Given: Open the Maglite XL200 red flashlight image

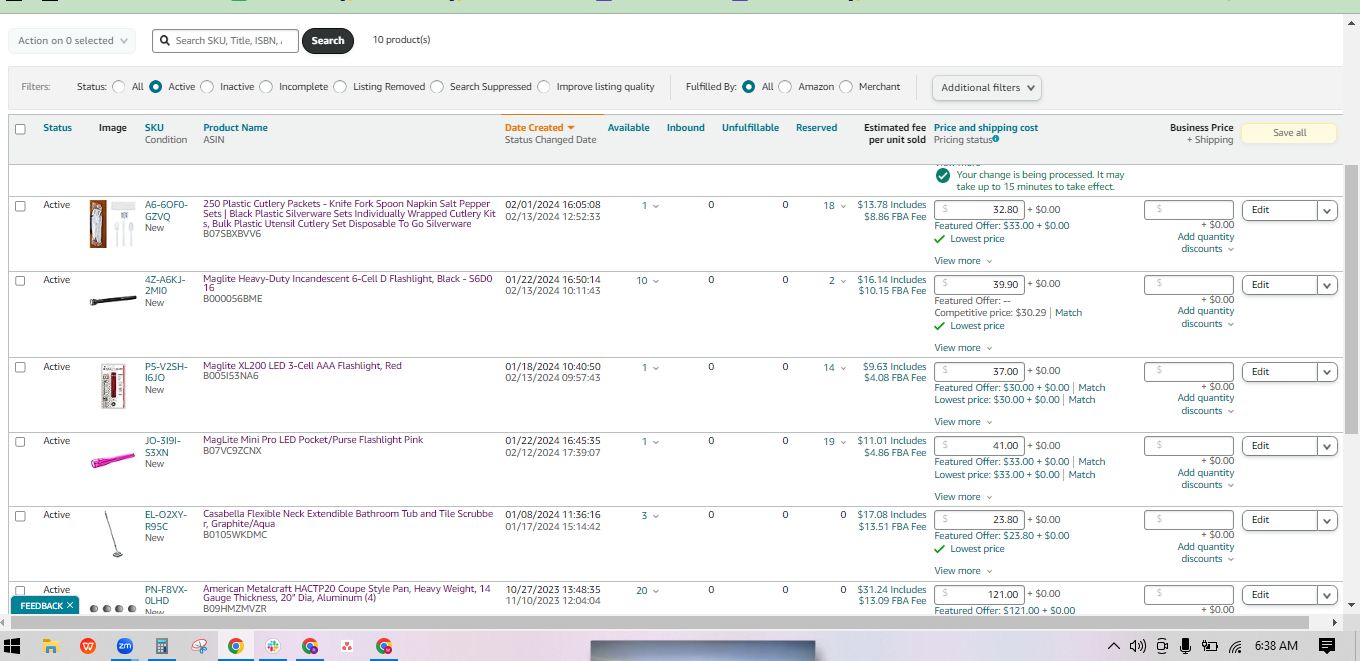Looking at the screenshot, I should coord(112,386).
